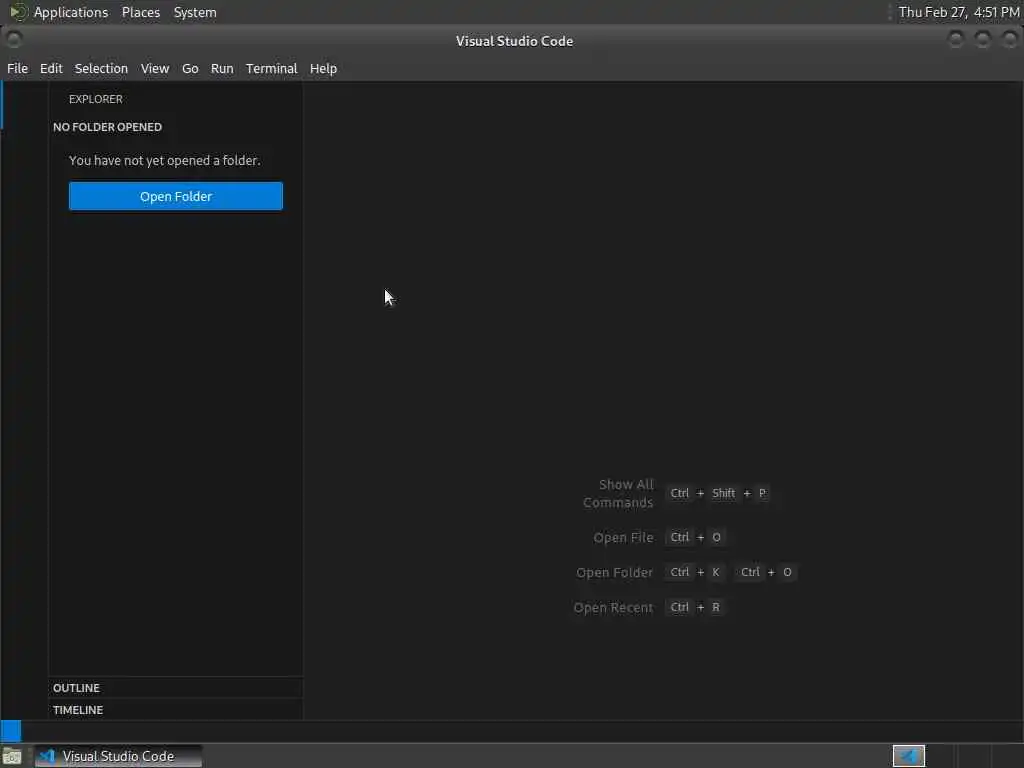Screen dimensions: 1024x768
Task: Open the Selection menu
Action: coord(101,69)
